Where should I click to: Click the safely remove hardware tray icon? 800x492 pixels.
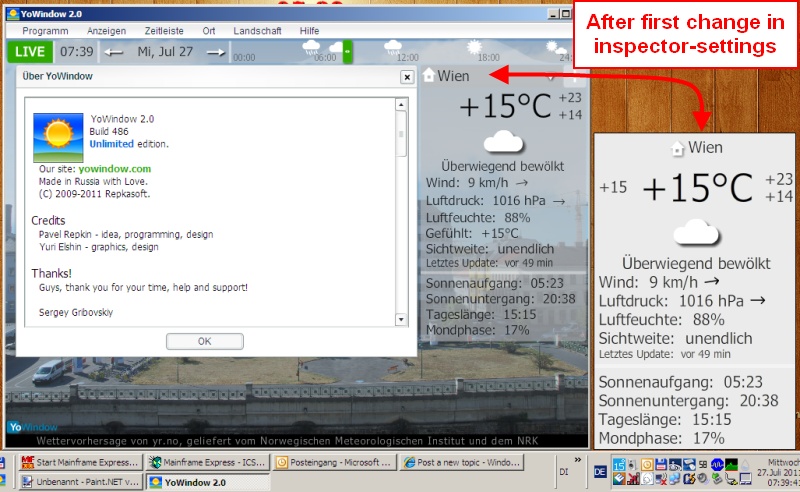tap(717, 479)
